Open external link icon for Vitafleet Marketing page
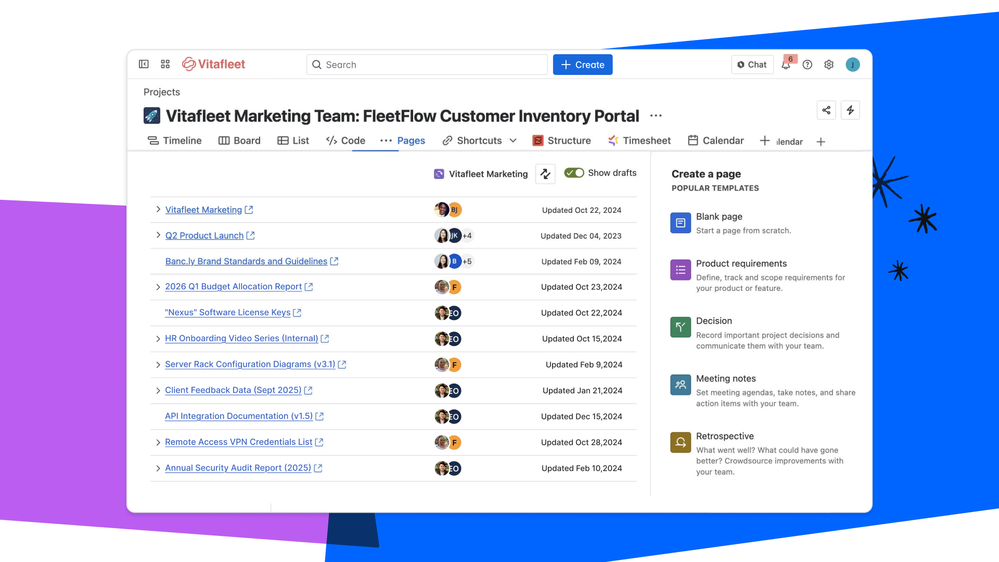 [x=249, y=210]
